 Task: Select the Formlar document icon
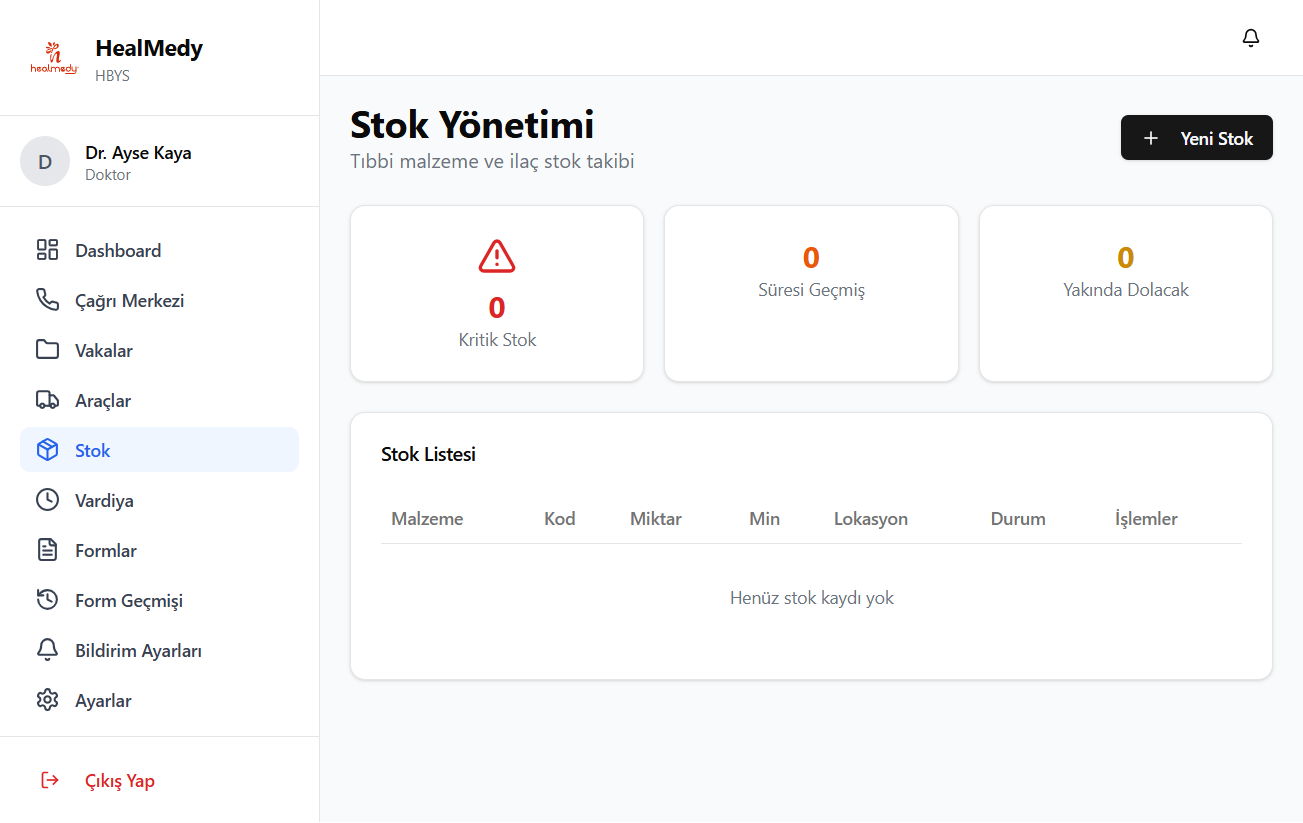tap(47, 549)
